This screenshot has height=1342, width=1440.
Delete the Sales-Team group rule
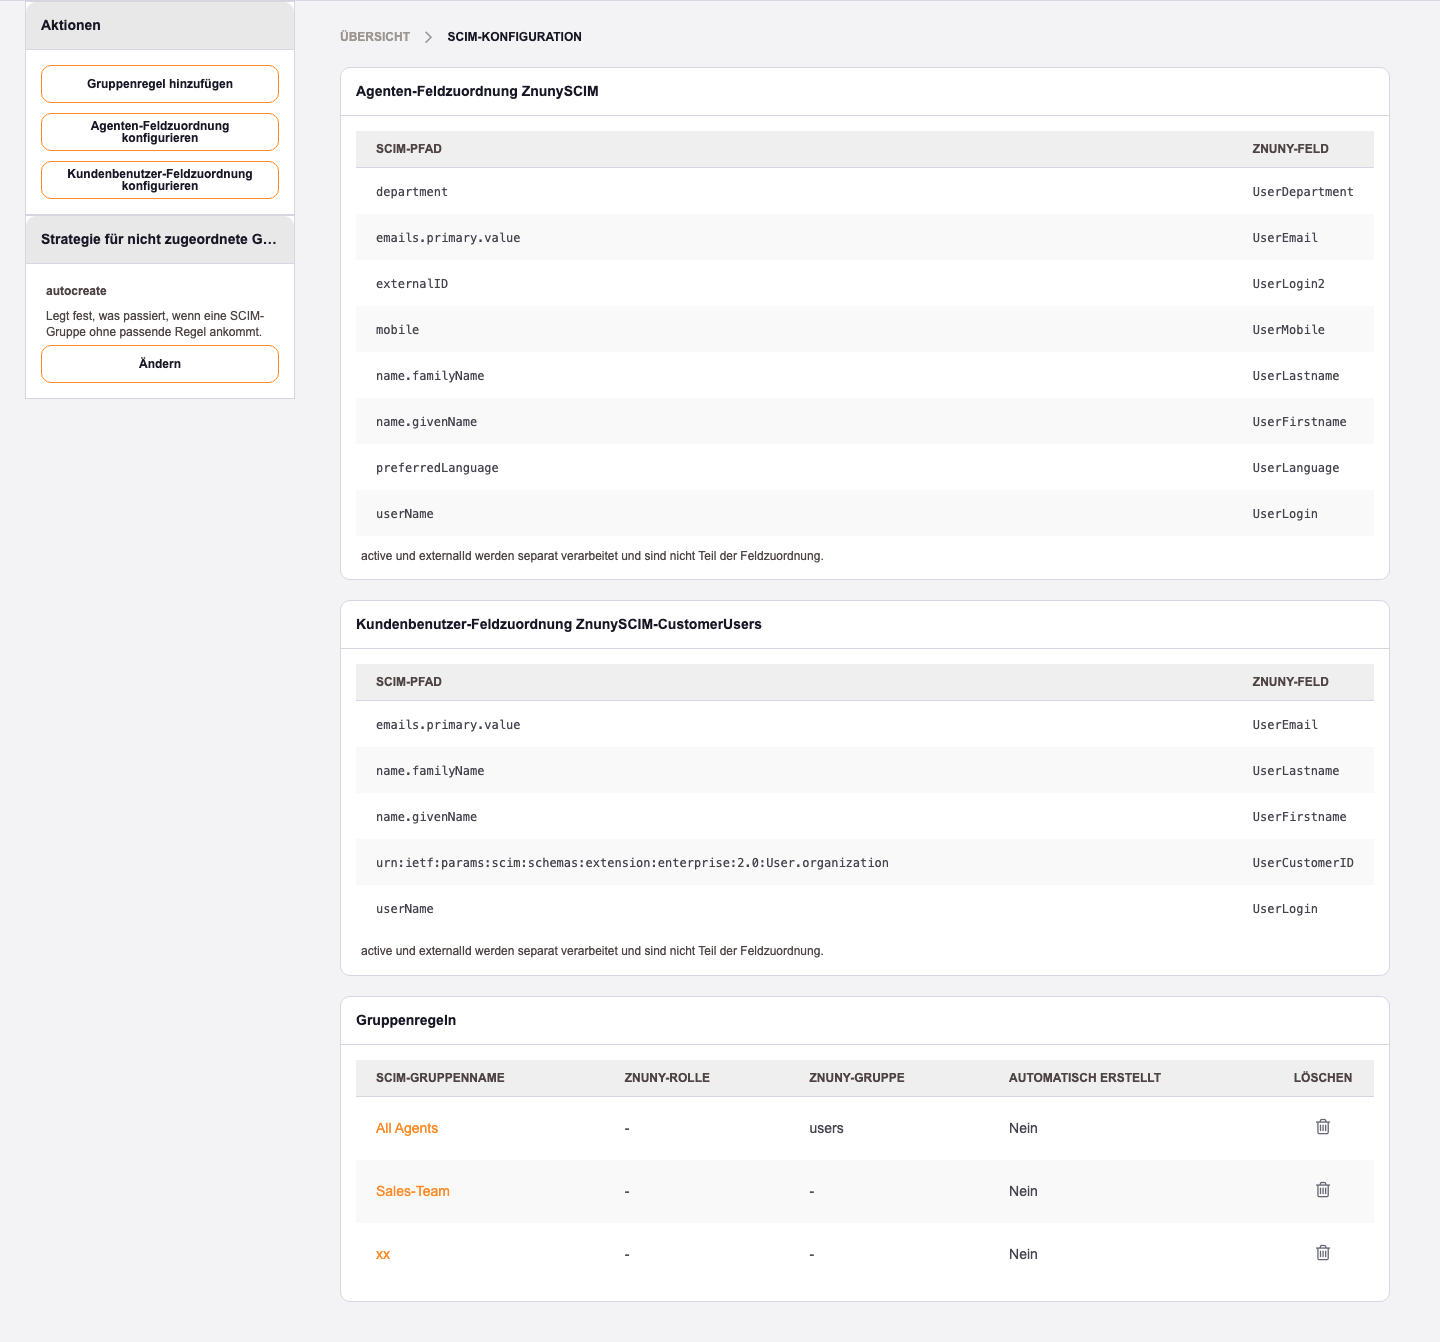[x=1322, y=1190]
